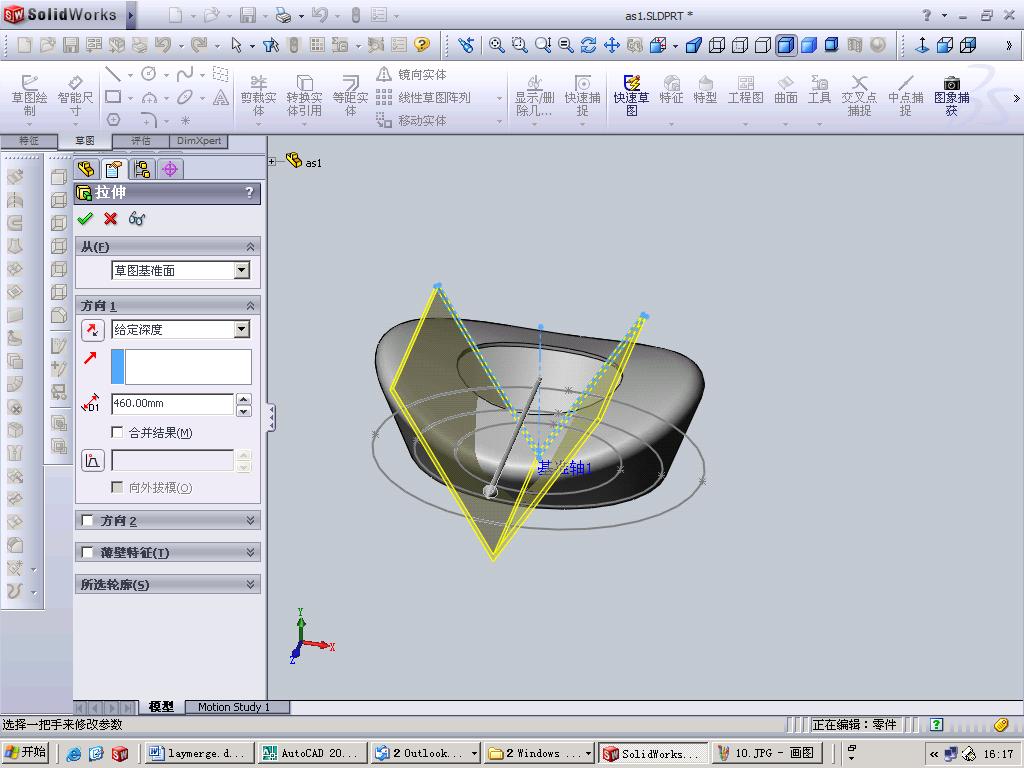This screenshot has width=1024, height=768.
Task: Accept the extrude with green checkmark
Action: [x=85, y=219]
